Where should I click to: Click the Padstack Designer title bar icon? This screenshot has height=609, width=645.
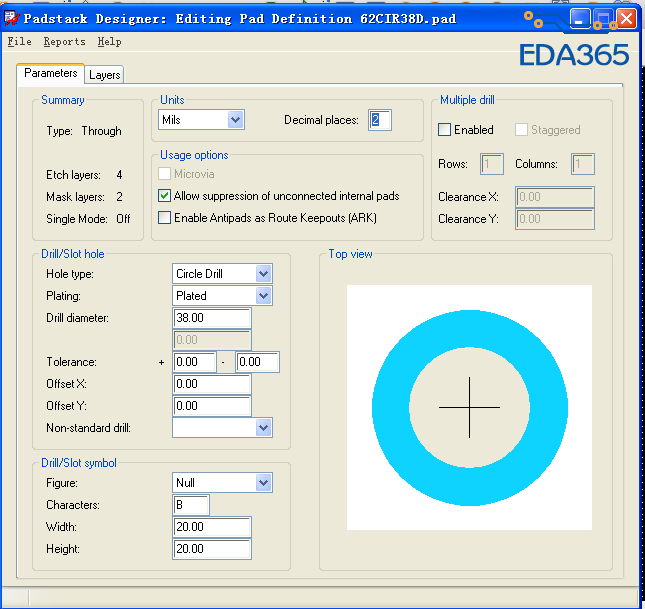click(12, 18)
